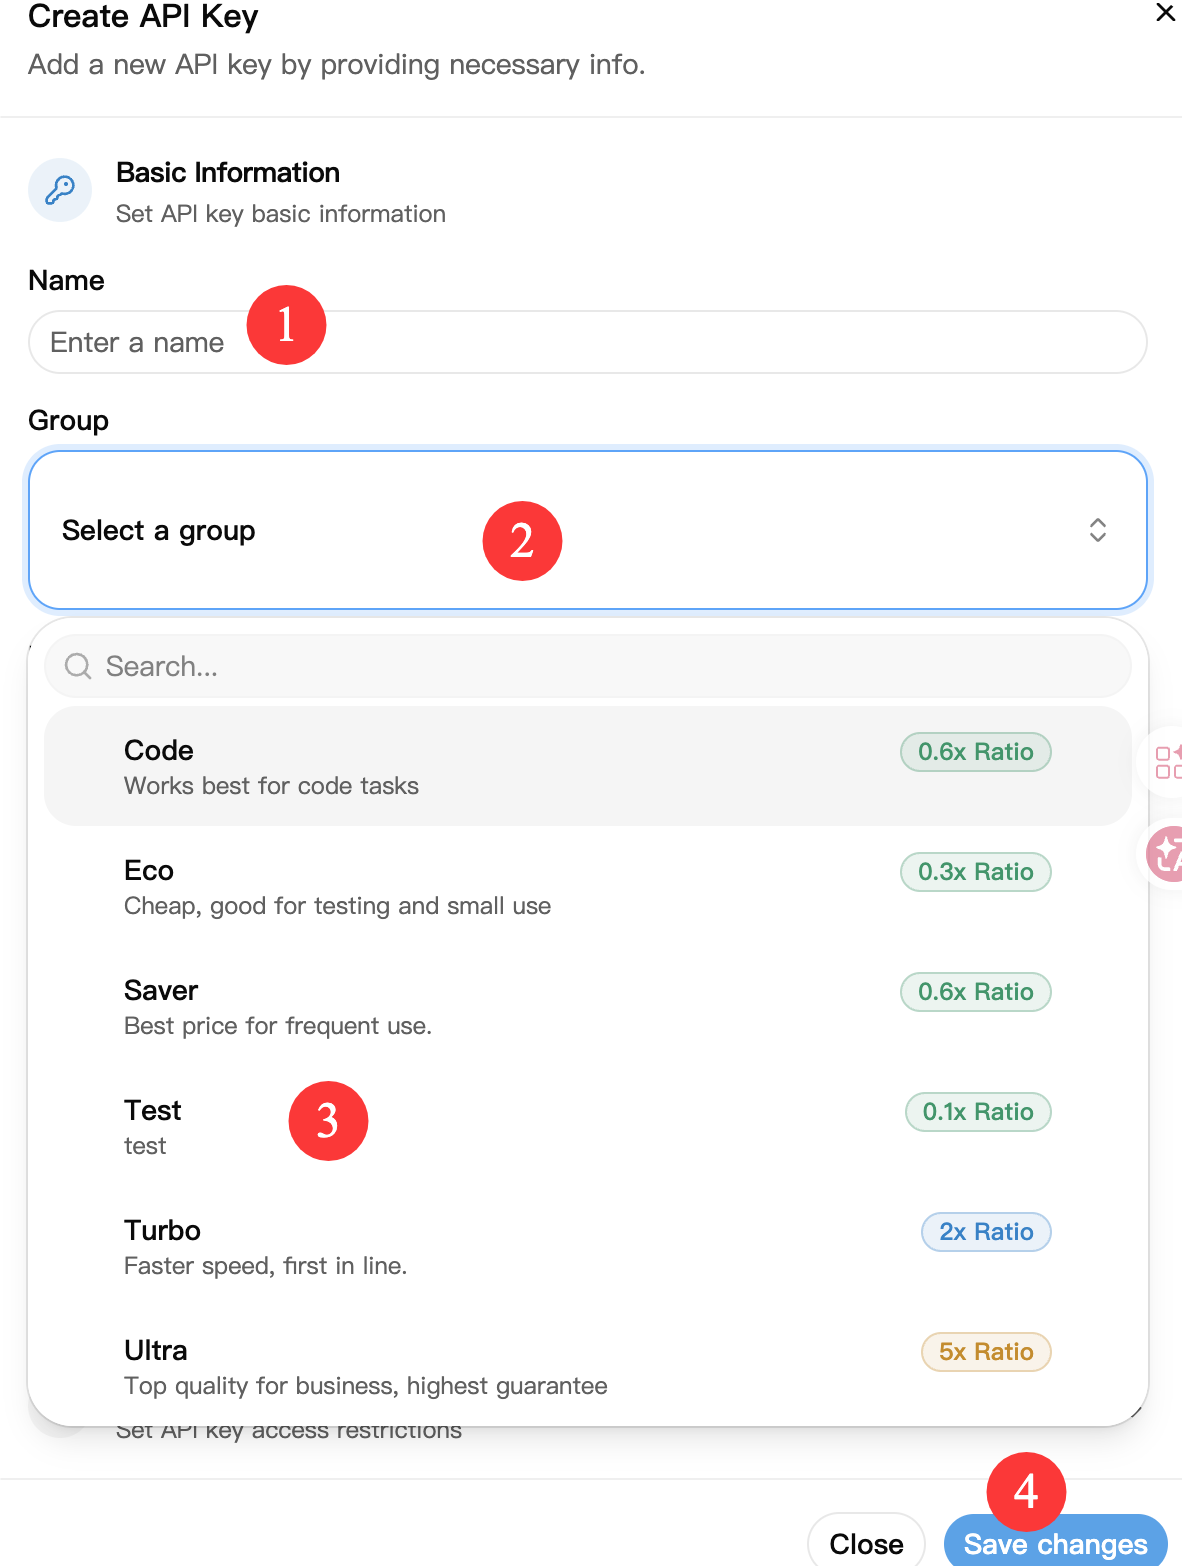Click the Save changes button
Image resolution: width=1182 pixels, height=1566 pixels.
pyautogui.click(x=1056, y=1542)
